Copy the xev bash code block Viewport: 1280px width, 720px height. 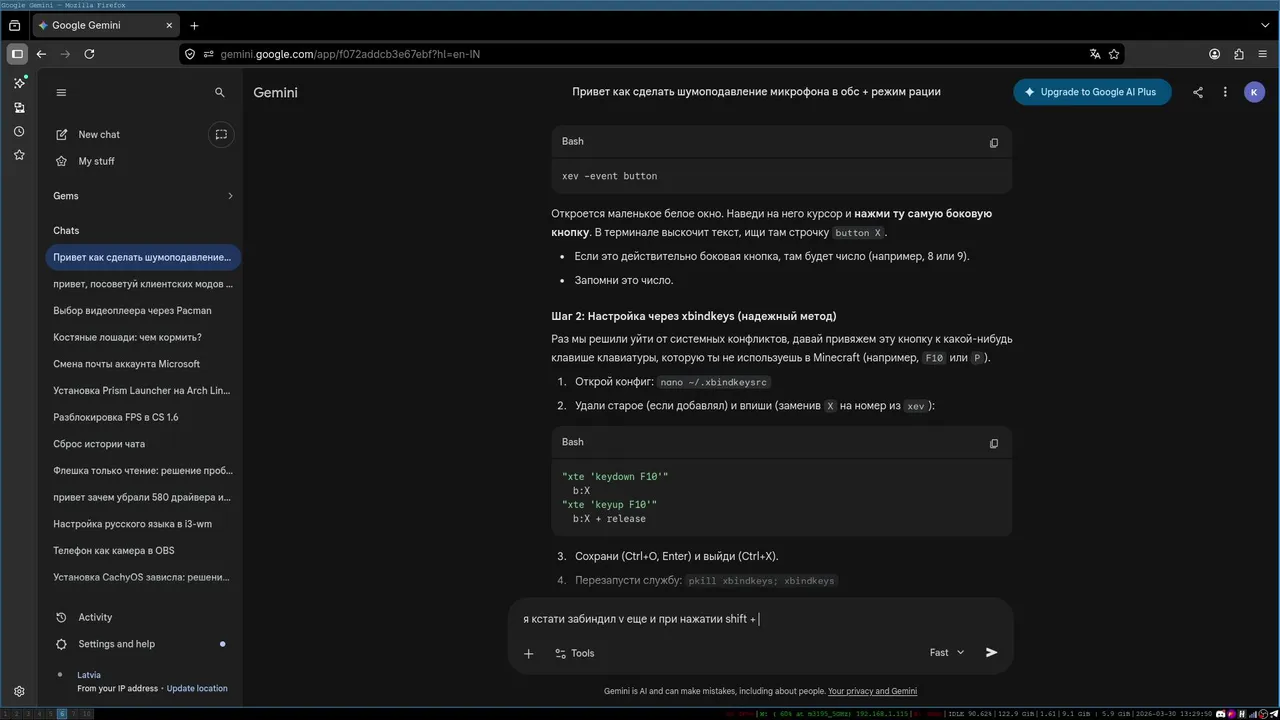pyautogui.click(x=993, y=143)
